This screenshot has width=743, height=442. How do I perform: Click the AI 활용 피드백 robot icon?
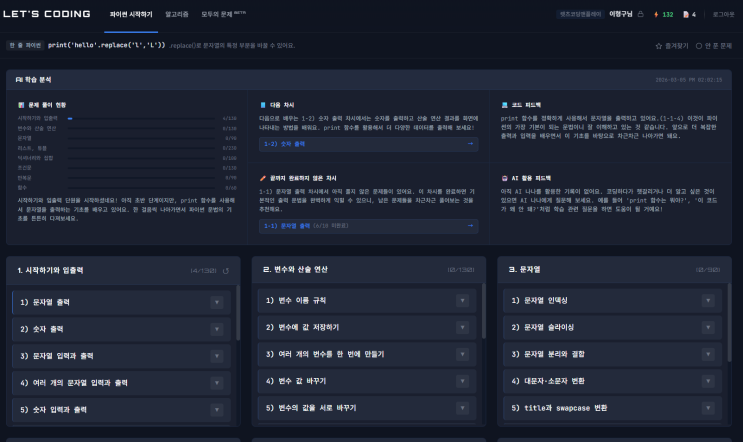(504, 178)
